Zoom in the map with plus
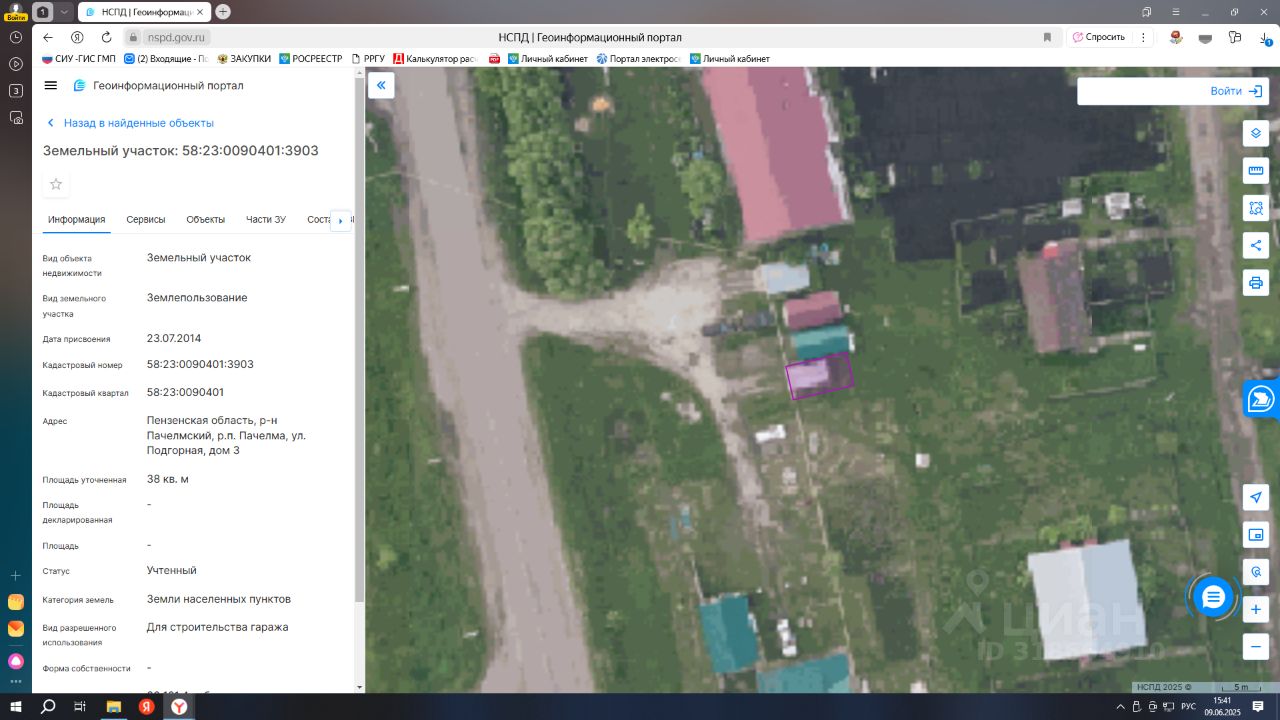 click(x=1256, y=609)
